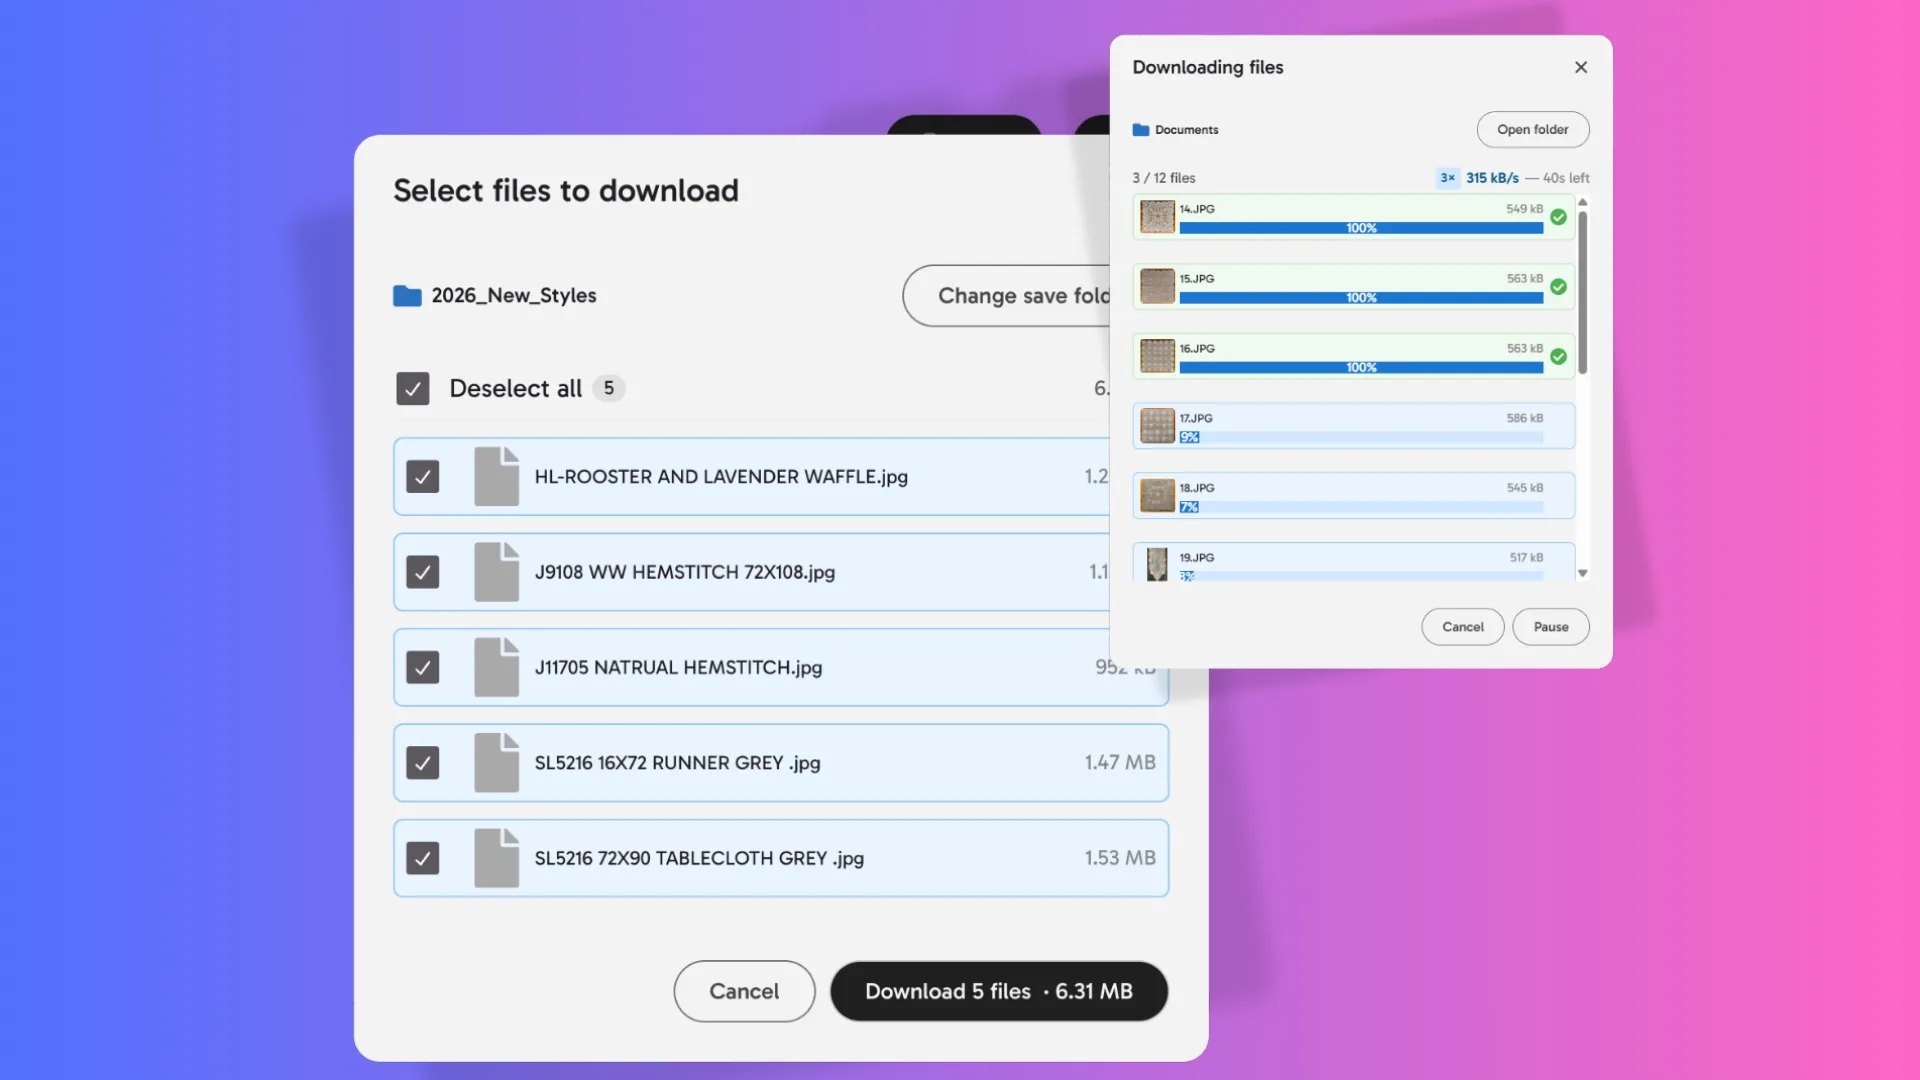Image resolution: width=1920 pixels, height=1080 pixels.
Task: Click the 586 kB size of 17.JPG
Action: click(1525, 418)
